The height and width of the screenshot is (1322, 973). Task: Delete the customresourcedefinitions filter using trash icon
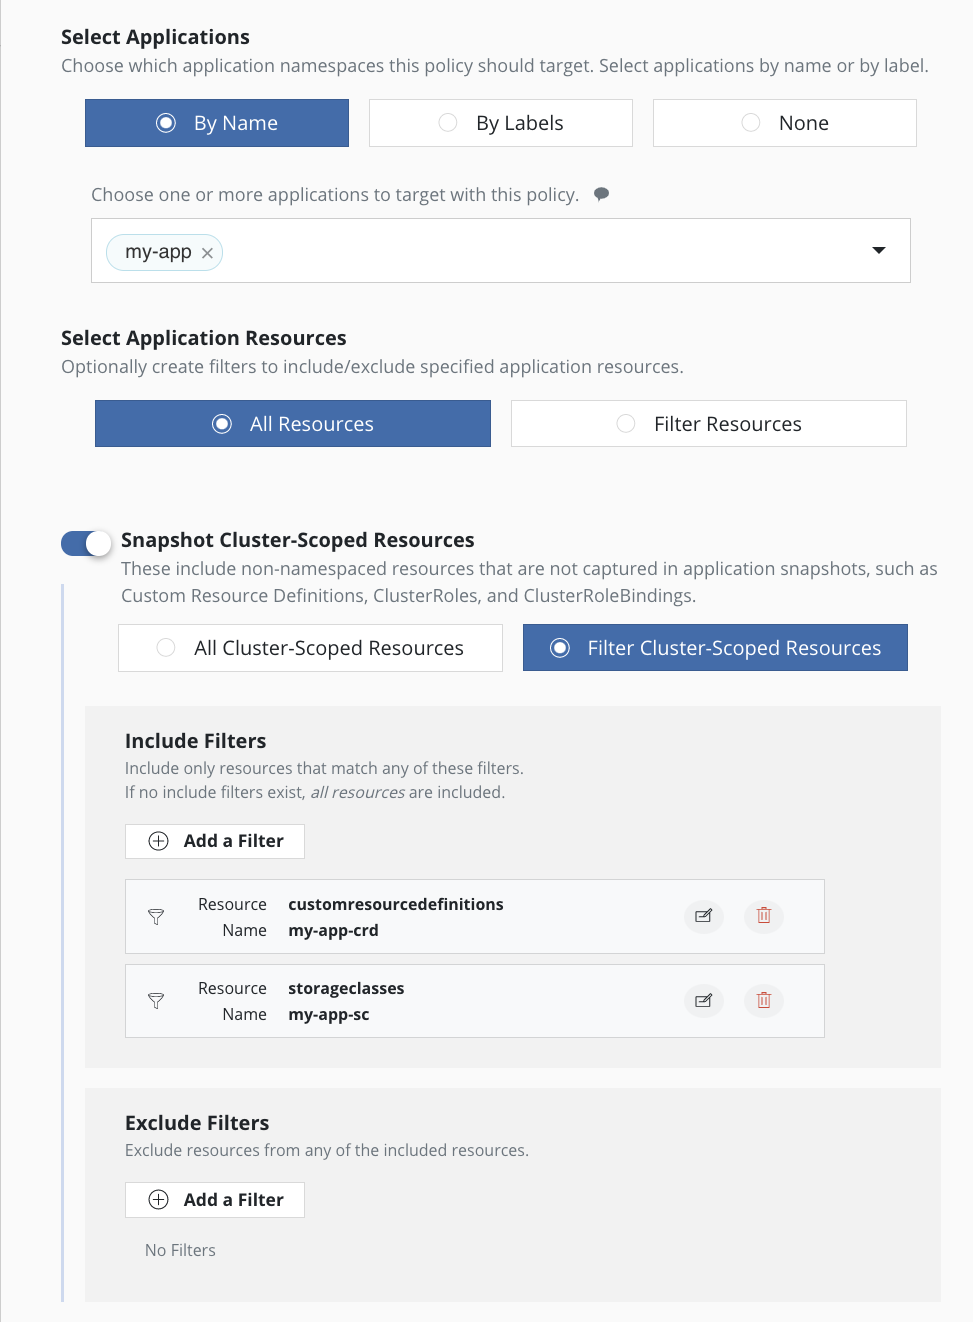click(763, 916)
